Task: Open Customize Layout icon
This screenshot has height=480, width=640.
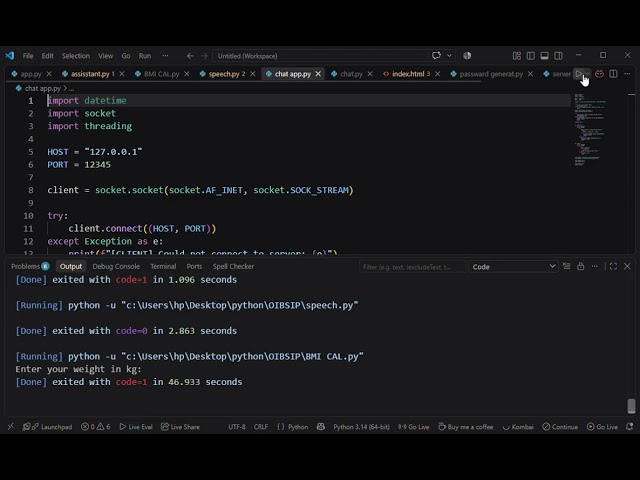Action: [x=517, y=56]
